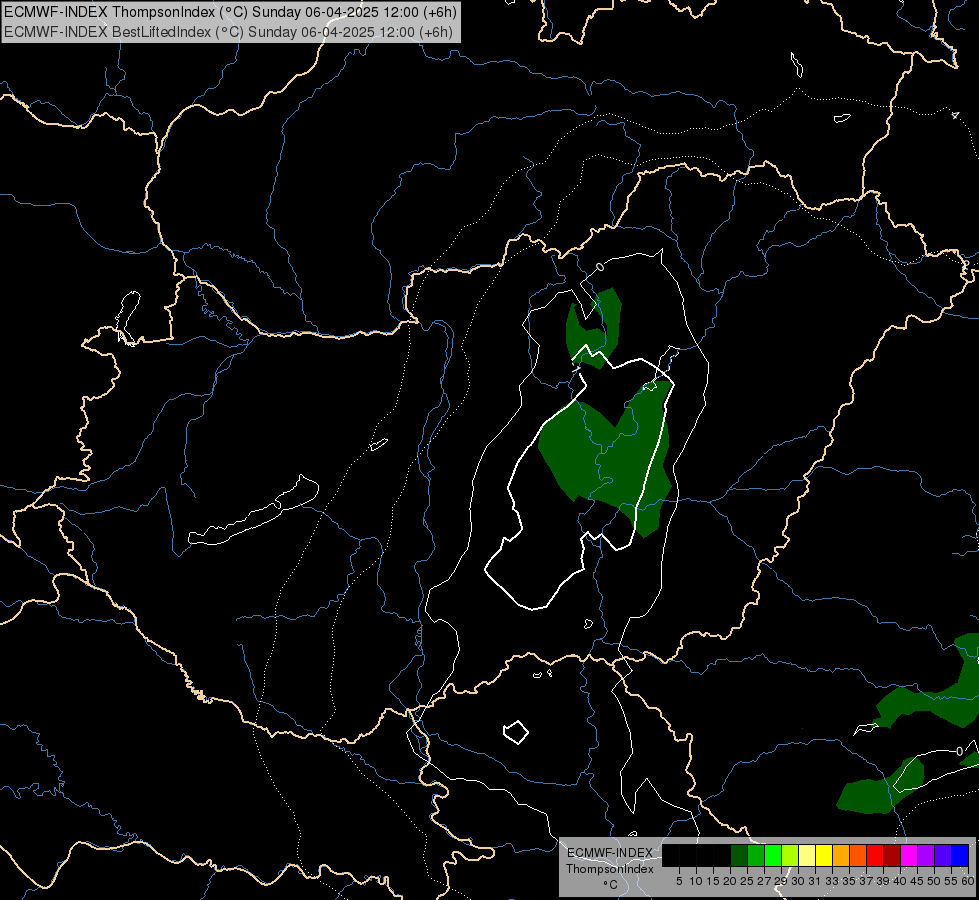Select the red-orange 35–37 legend swatch
979x900 pixels.
click(858, 855)
